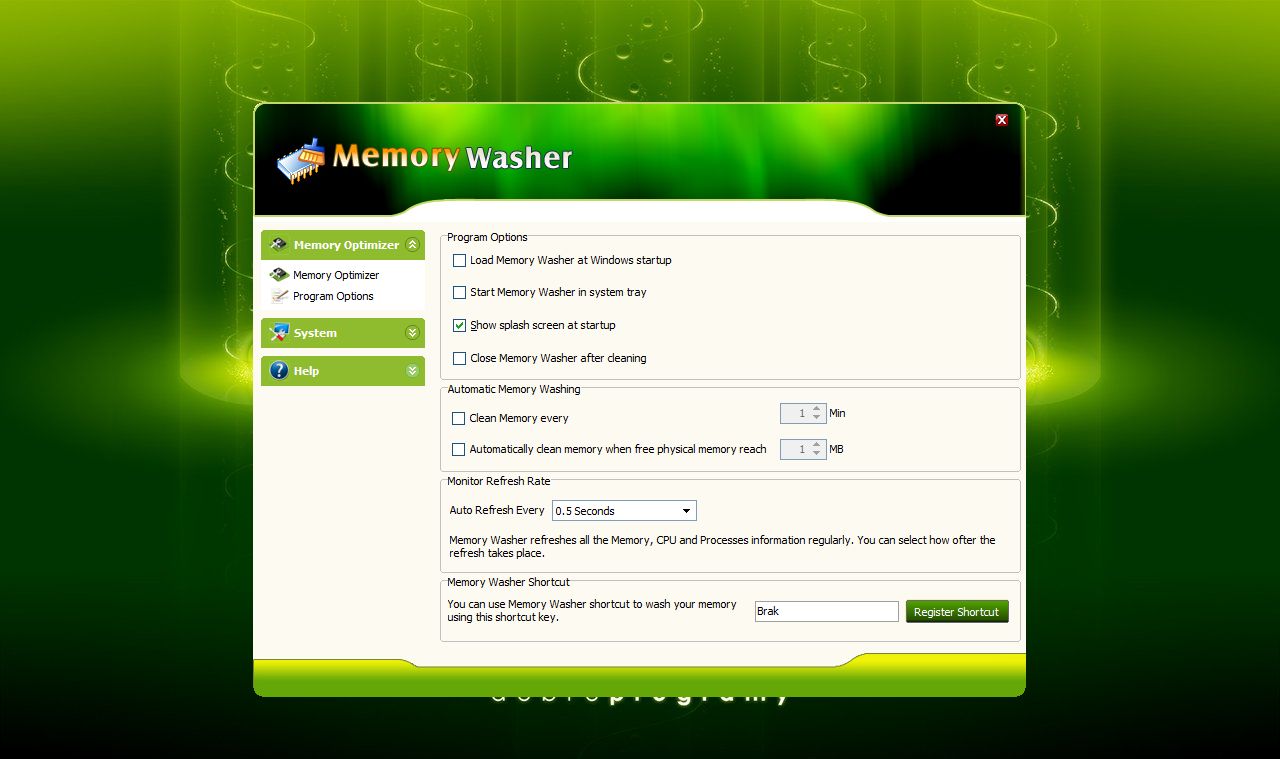Click the Auto Refresh Every label
This screenshot has height=759, width=1280.
tap(497, 510)
